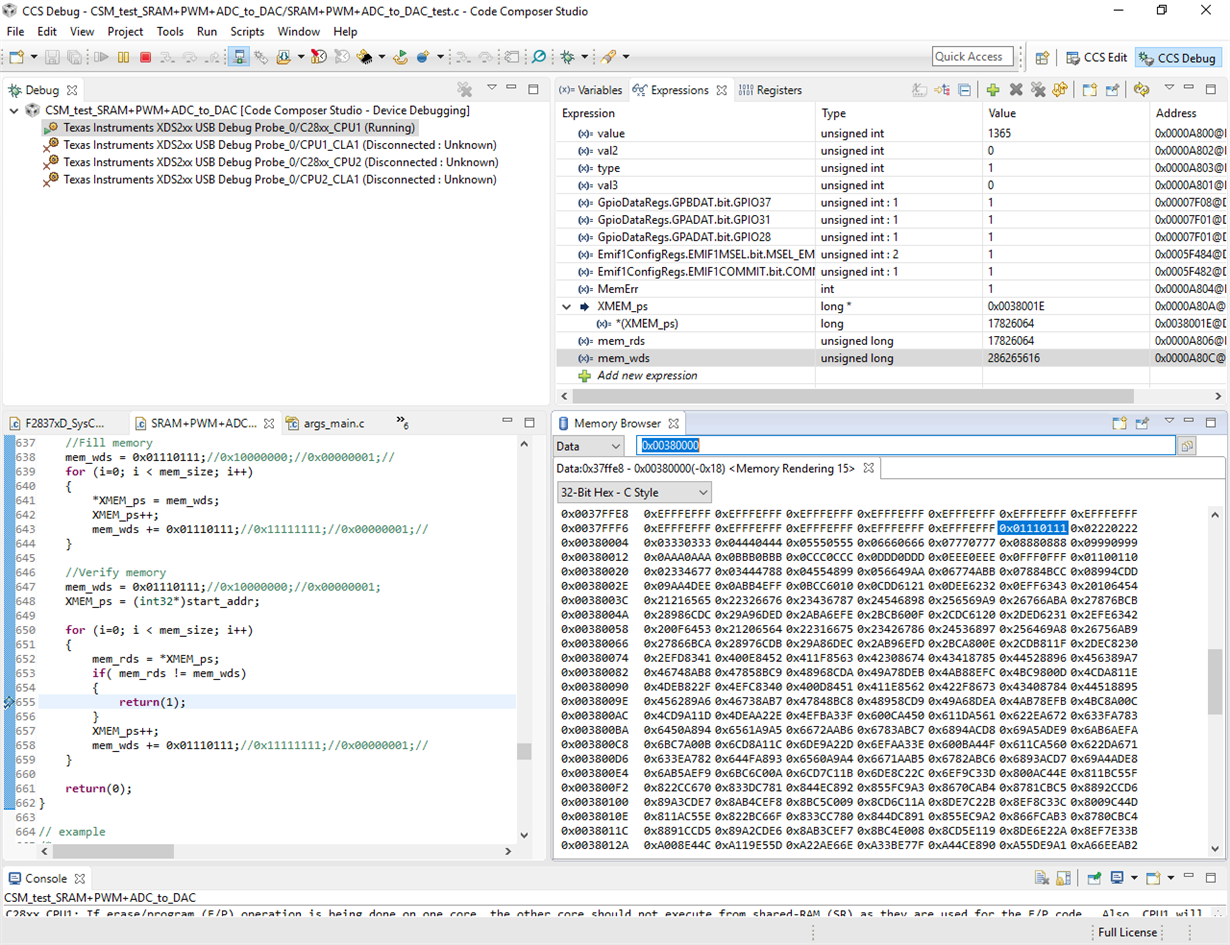Screen dimensions: 1230x945
Task: Open Load program dropdown arrow
Action: pyautogui.click(x=301, y=57)
